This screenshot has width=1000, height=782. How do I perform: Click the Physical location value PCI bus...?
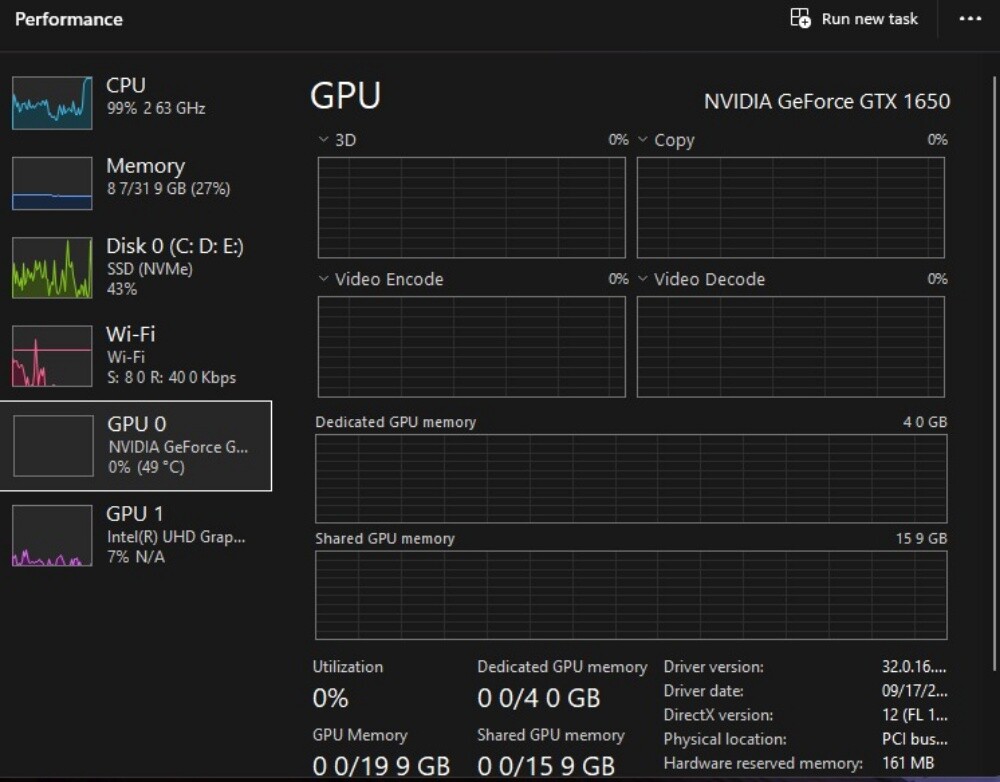915,739
